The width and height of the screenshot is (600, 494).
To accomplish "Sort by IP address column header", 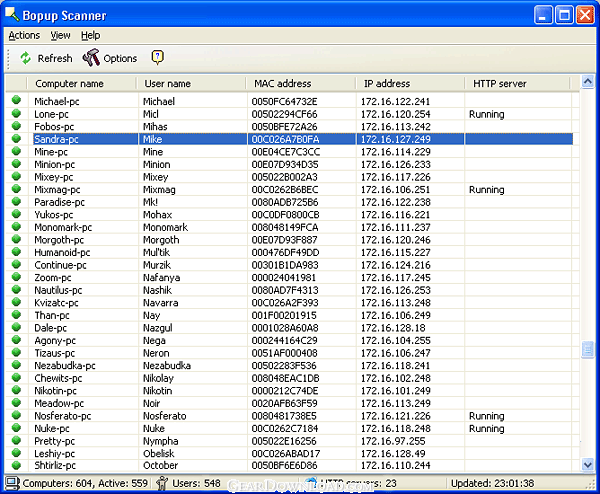I will point(411,83).
